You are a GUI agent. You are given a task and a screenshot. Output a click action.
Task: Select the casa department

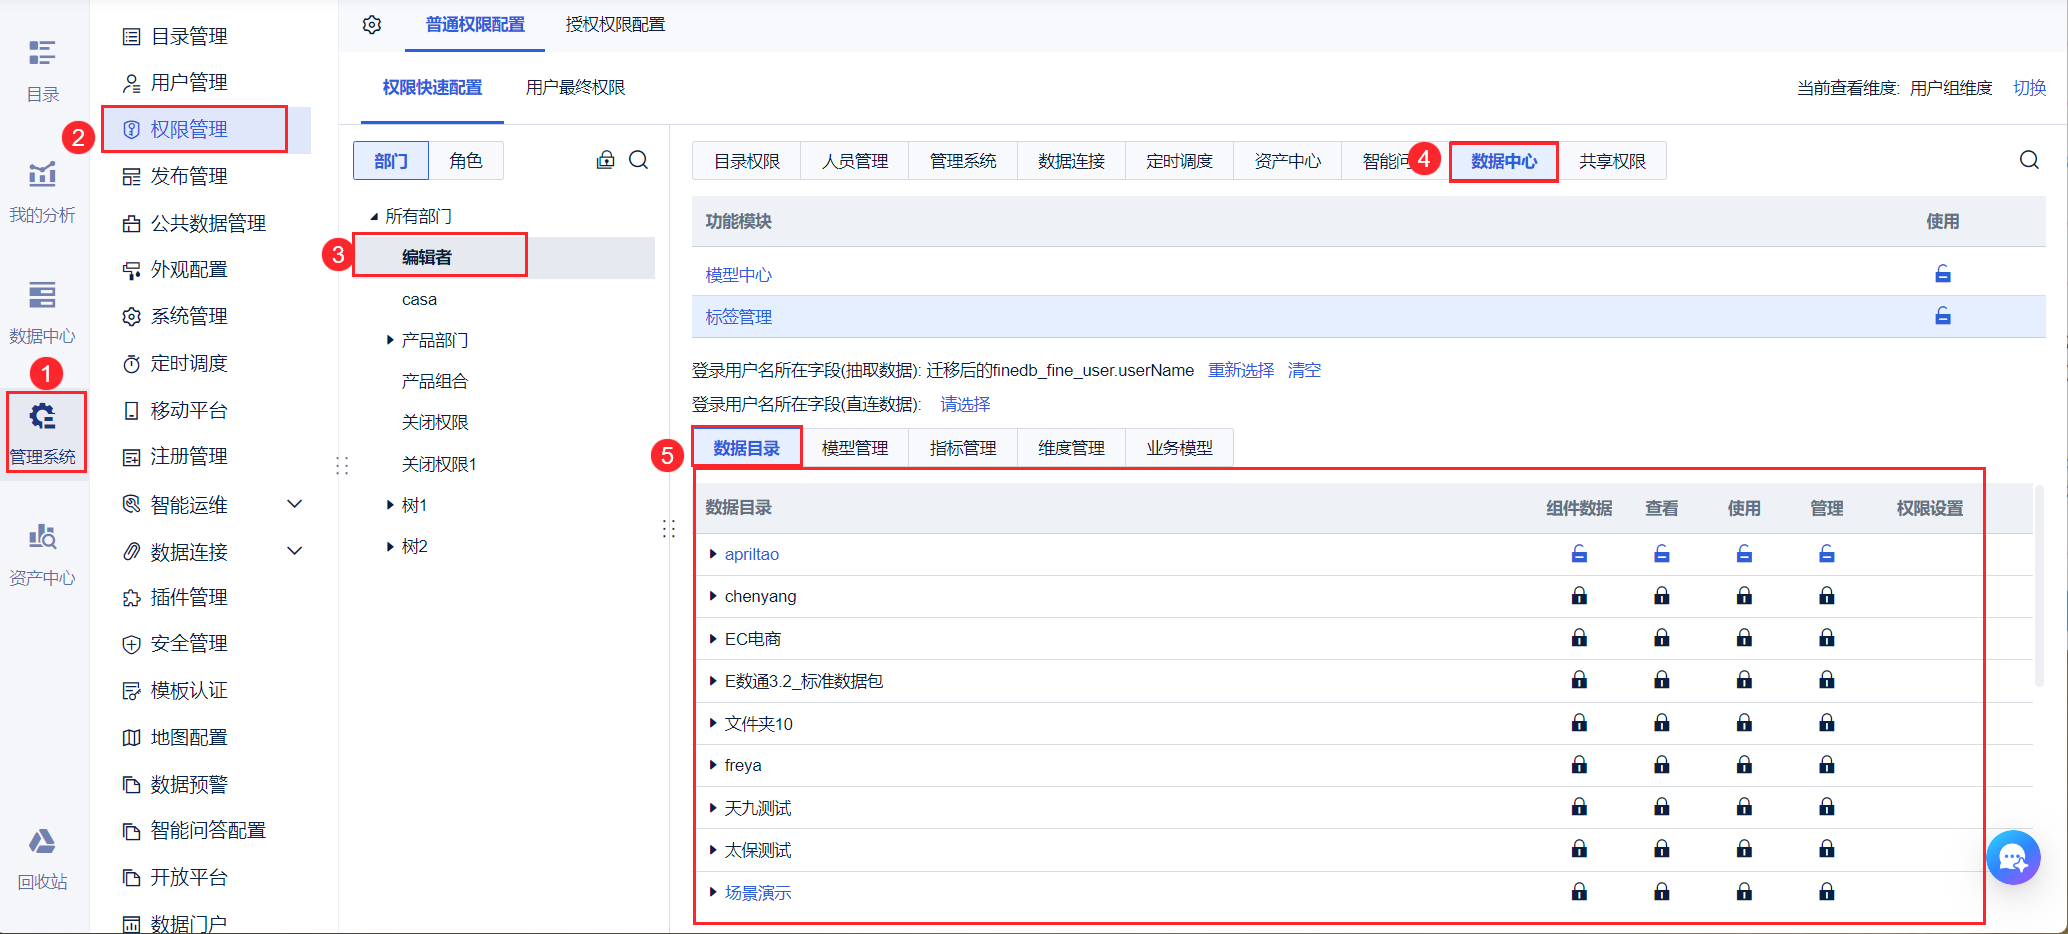(419, 299)
